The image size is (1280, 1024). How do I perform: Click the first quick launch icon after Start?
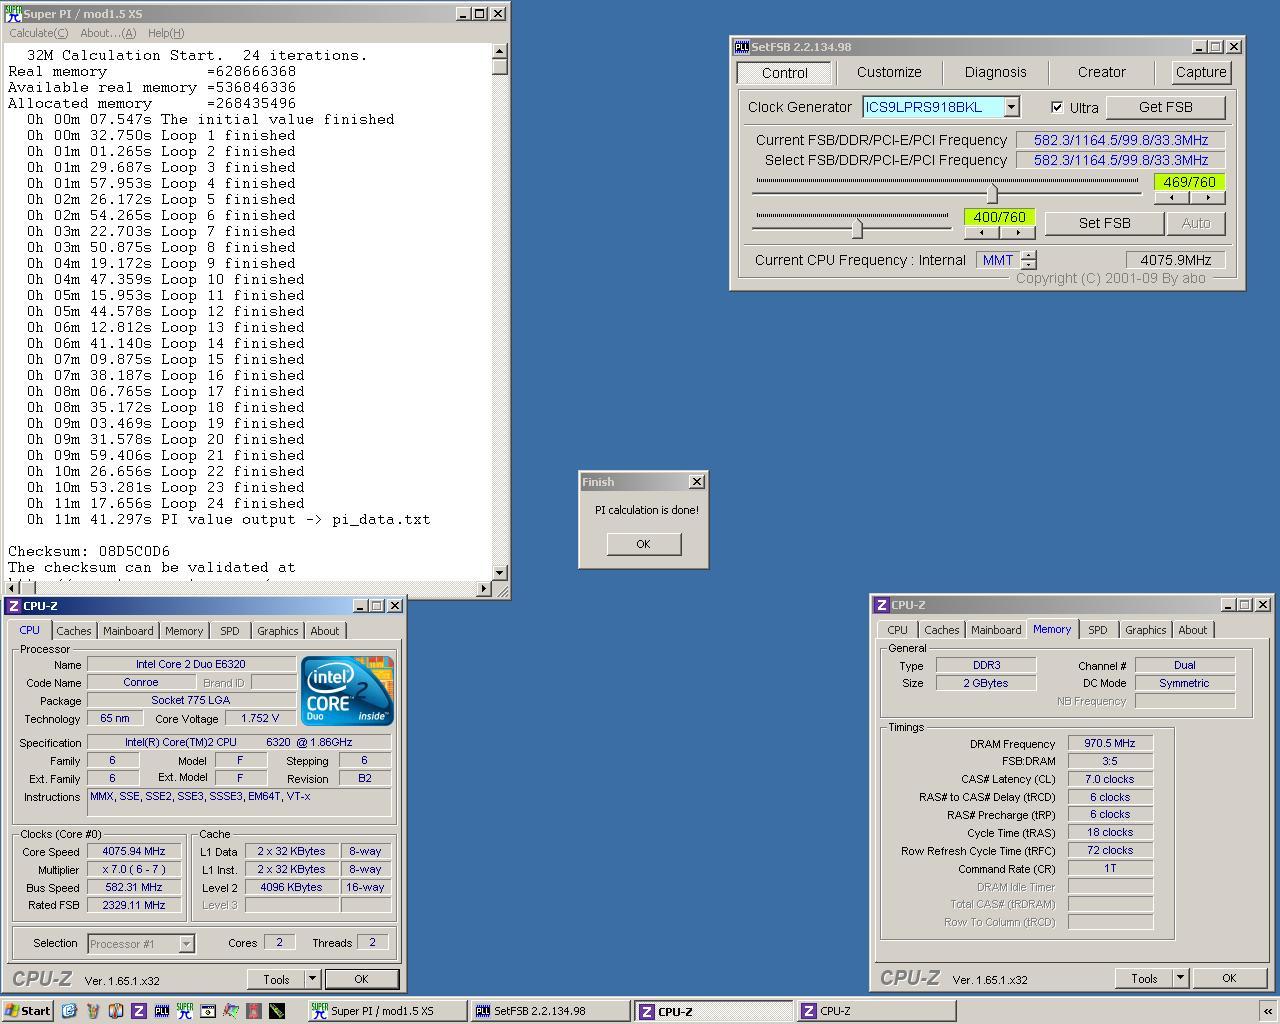point(69,1011)
